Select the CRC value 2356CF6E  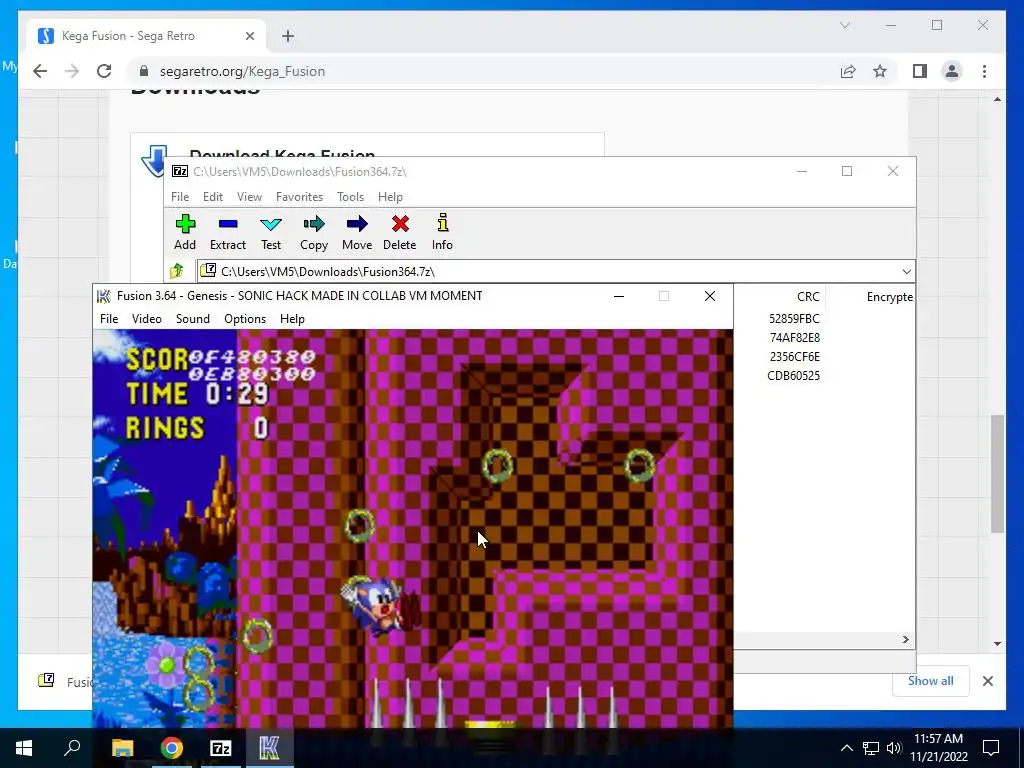tap(795, 357)
